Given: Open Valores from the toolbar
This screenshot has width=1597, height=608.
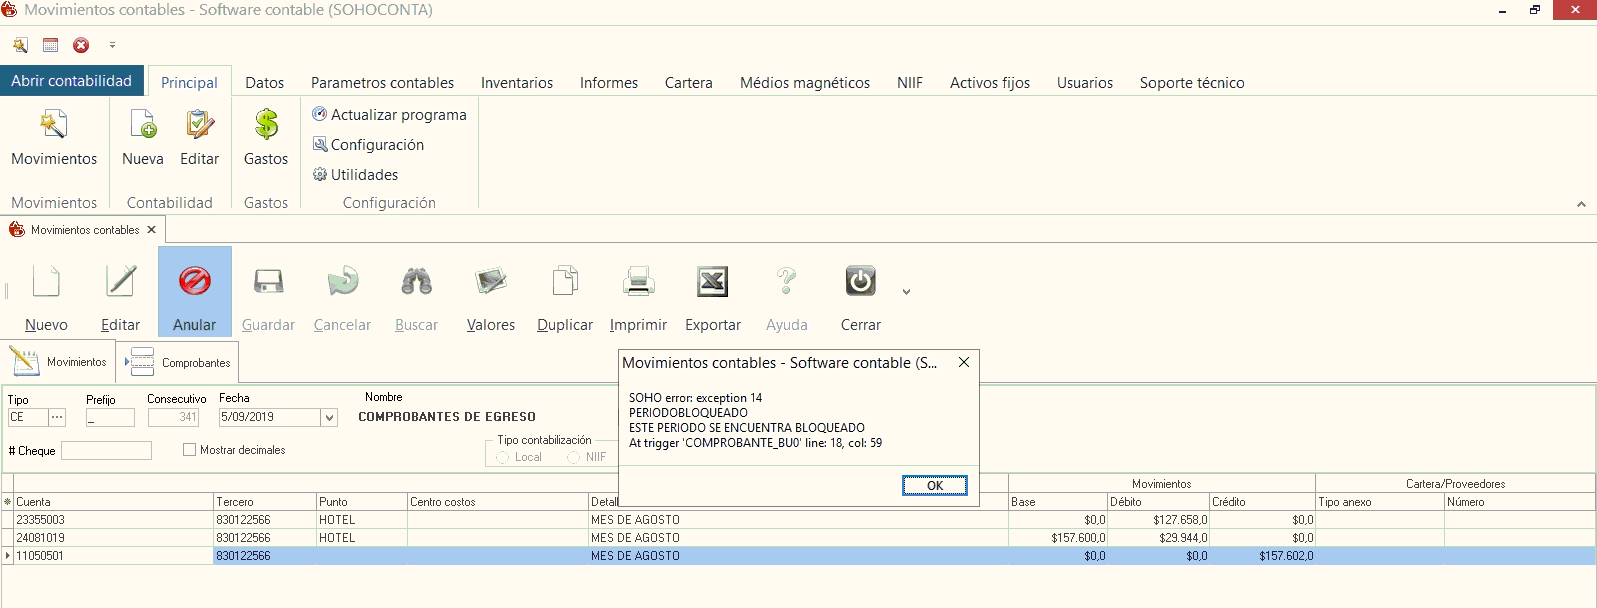Looking at the screenshot, I should pos(490,282).
